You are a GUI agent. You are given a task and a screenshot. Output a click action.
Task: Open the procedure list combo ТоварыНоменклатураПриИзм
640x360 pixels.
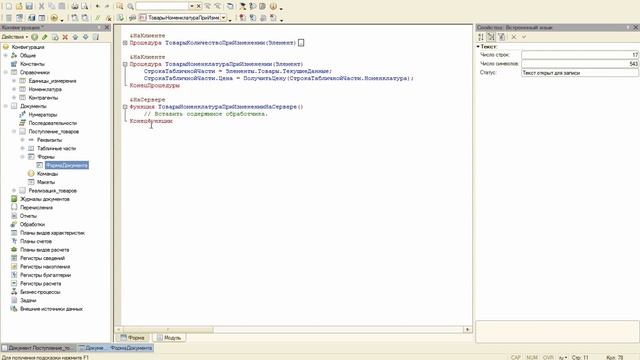click(x=183, y=18)
